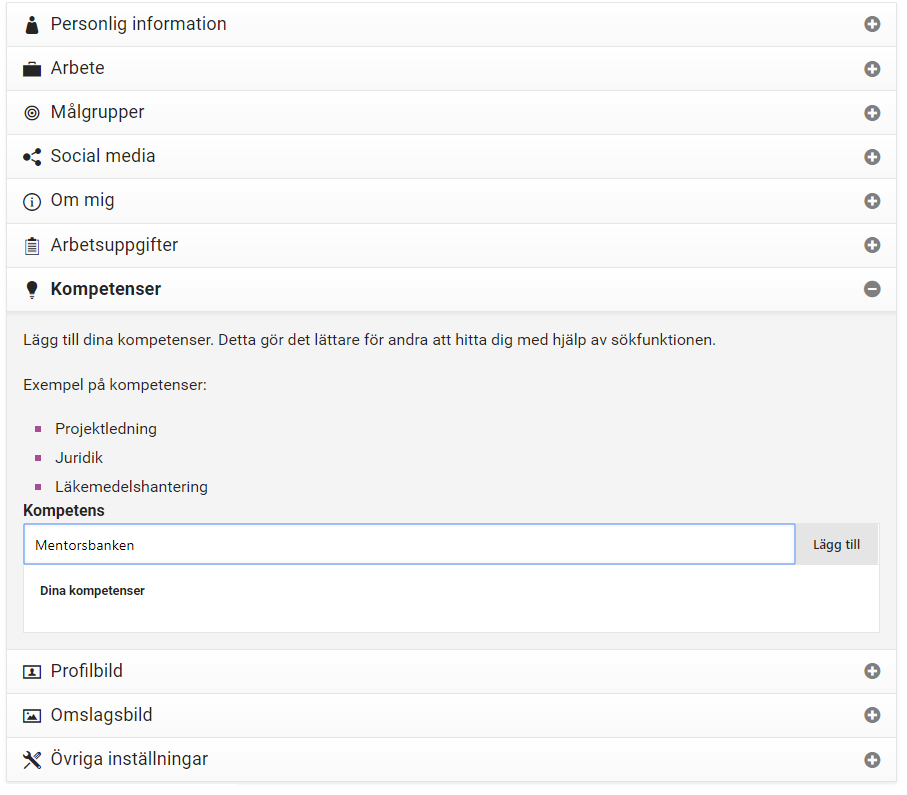
Task: Expand Personlig information with its plus button
Action: point(872,24)
